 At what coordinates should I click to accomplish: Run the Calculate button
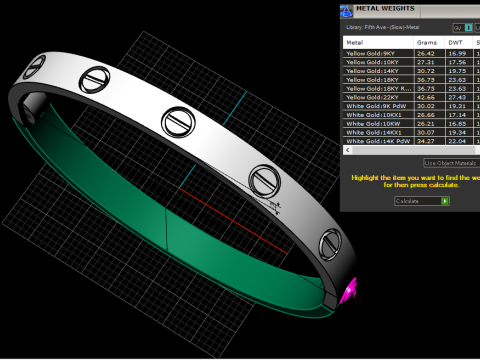(422, 201)
